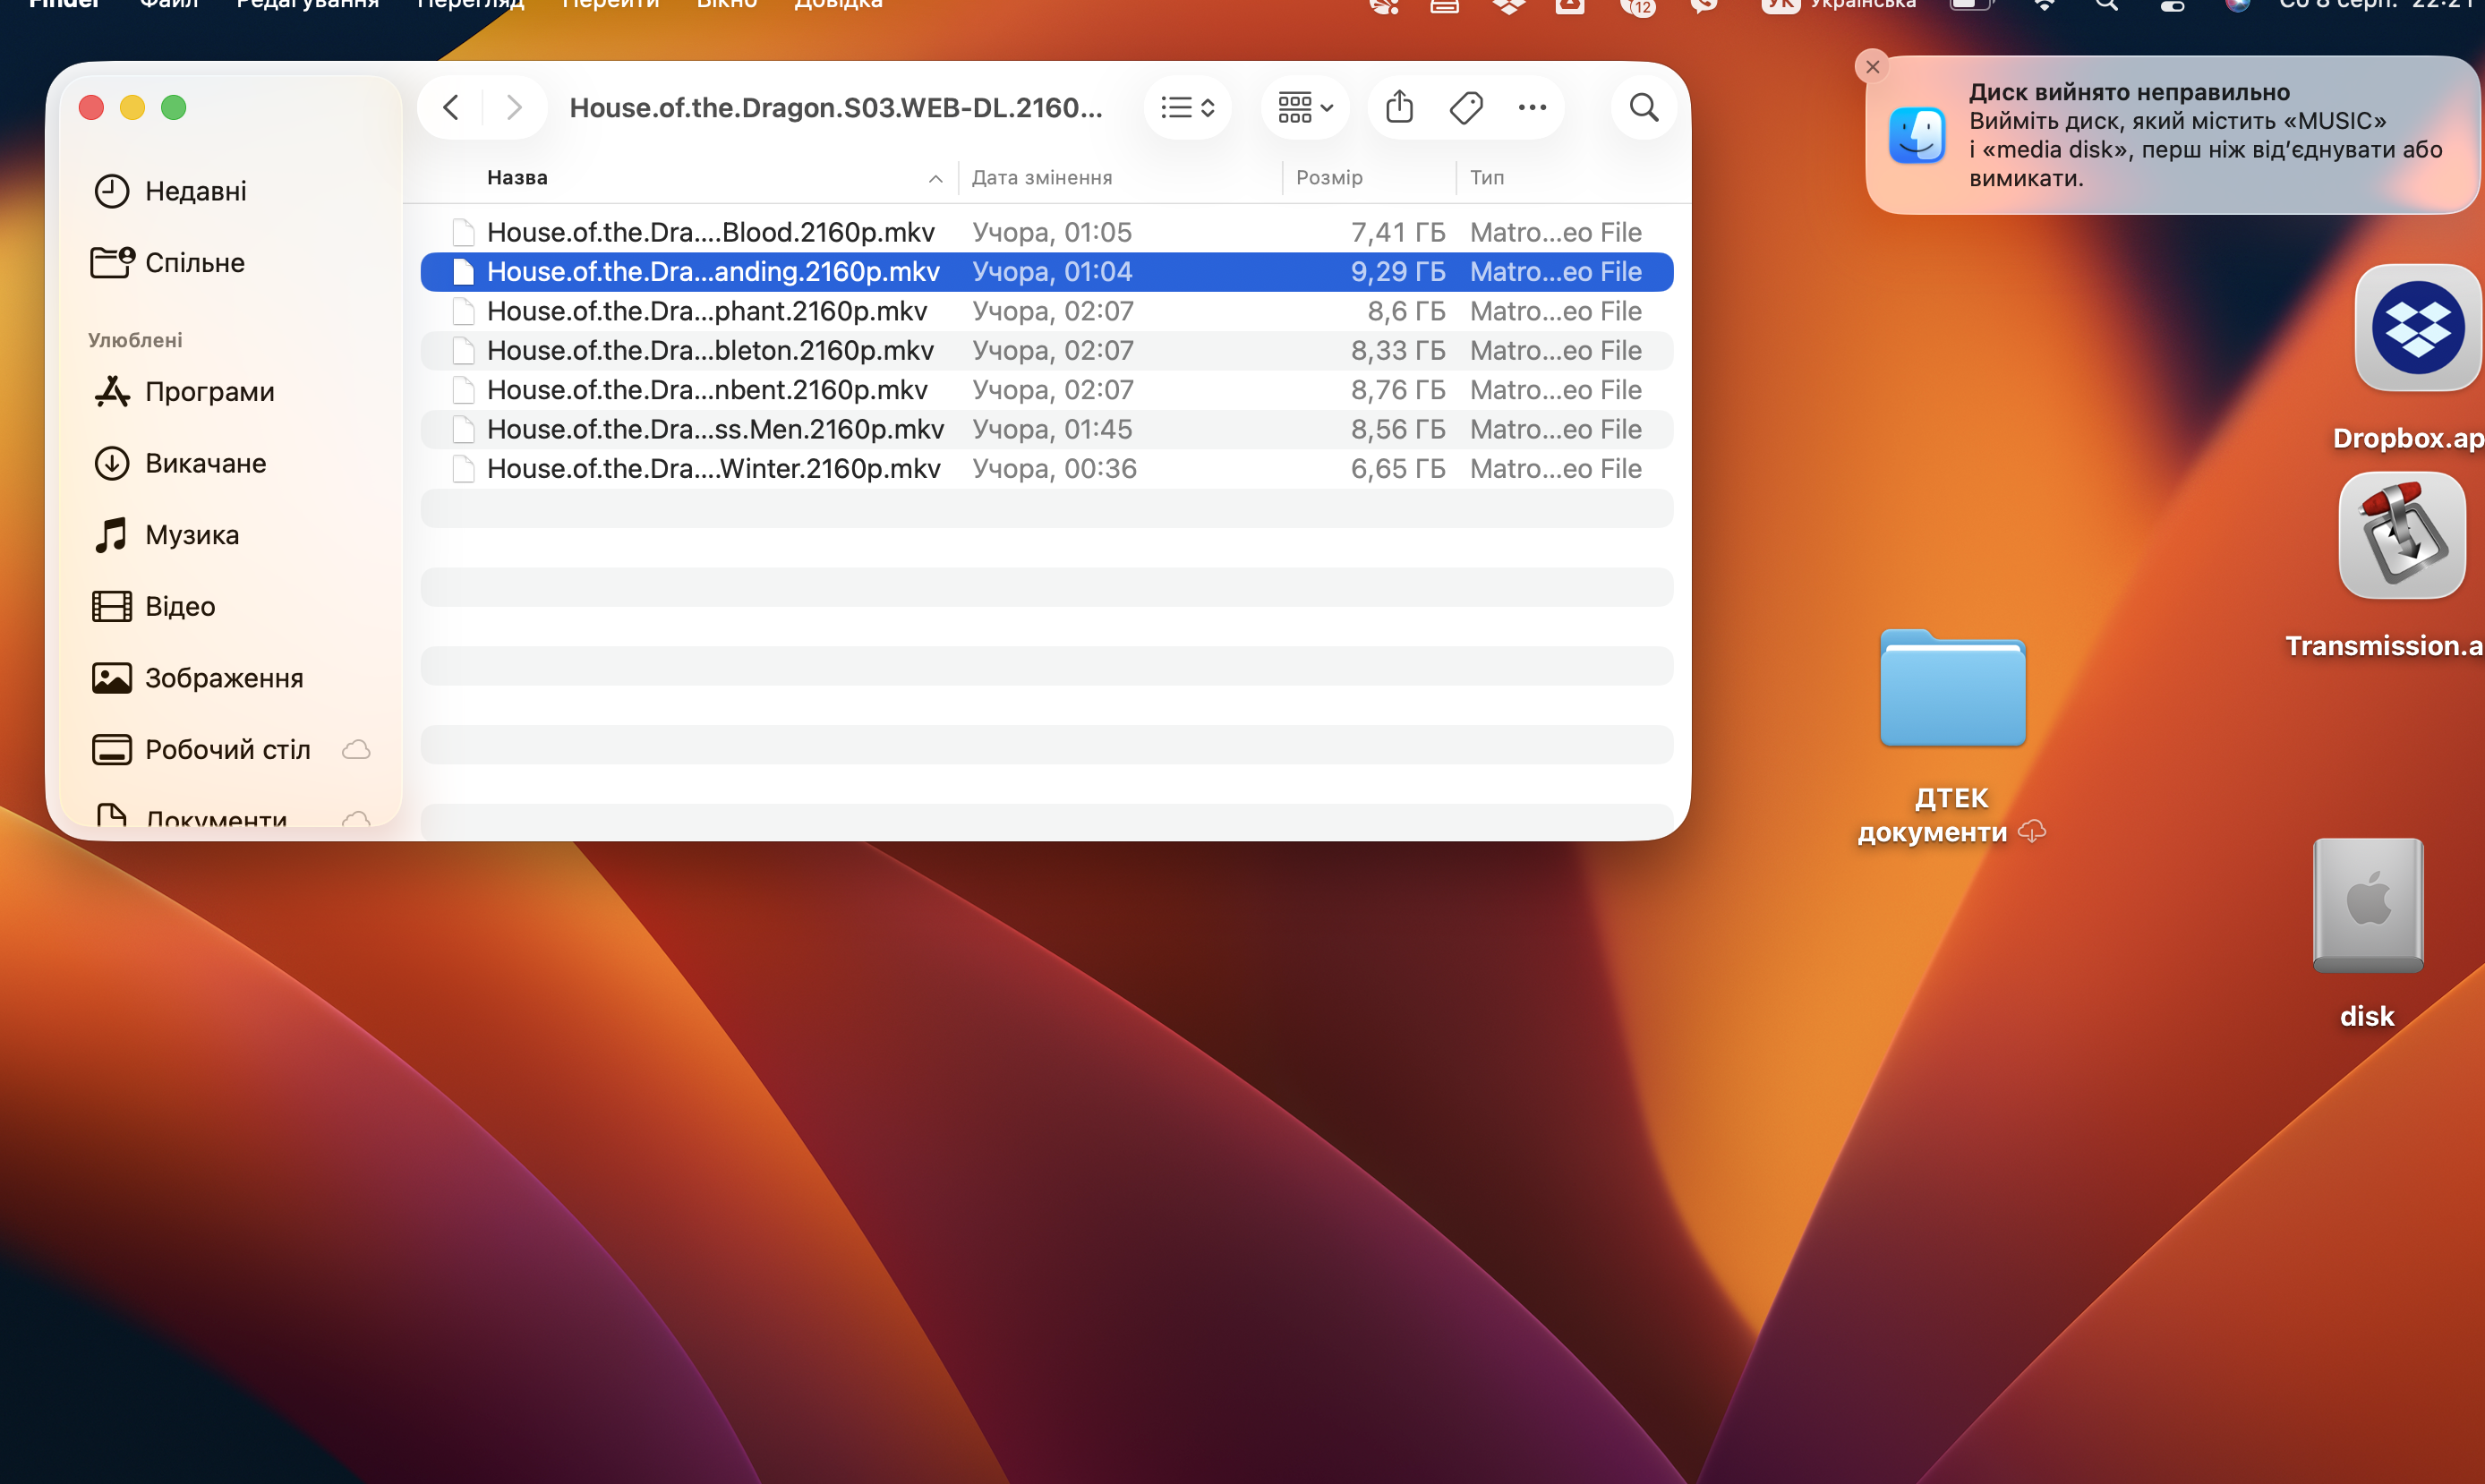This screenshot has width=2485, height=1484.
Task: Click the clock icon beside Недавні
Action: click(x=112, y=191)
